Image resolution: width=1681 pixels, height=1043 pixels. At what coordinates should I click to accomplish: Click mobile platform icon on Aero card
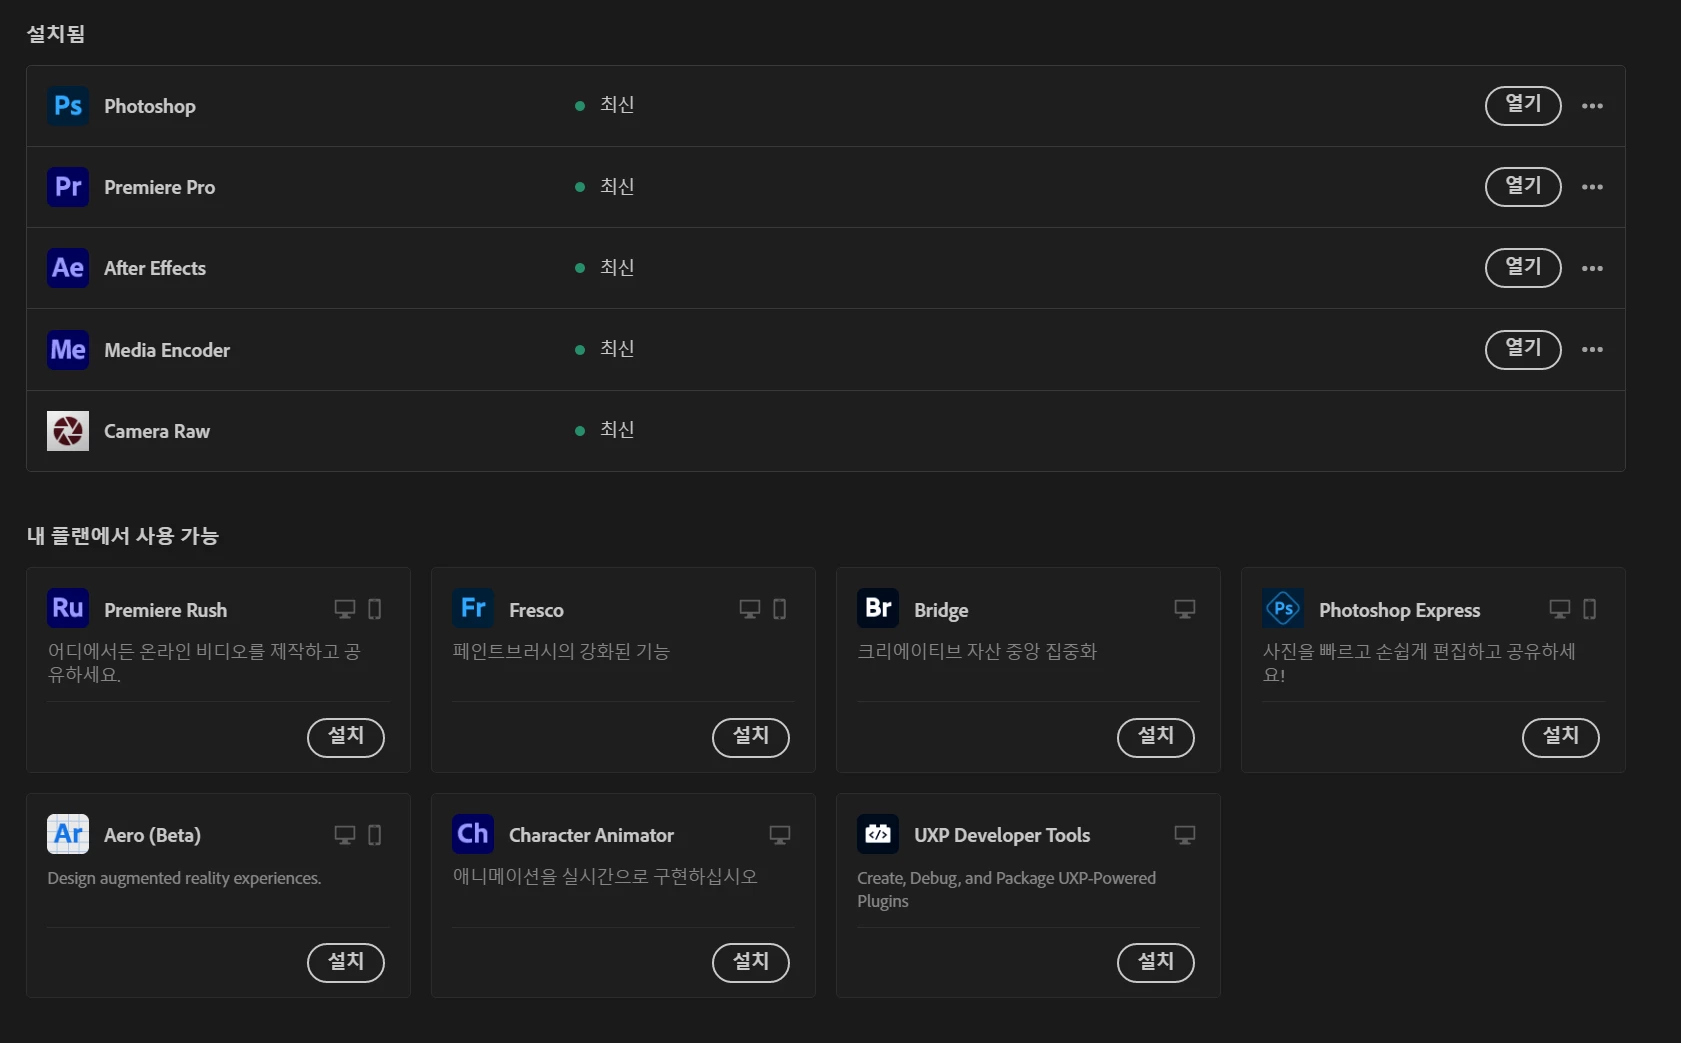[375, 835]
